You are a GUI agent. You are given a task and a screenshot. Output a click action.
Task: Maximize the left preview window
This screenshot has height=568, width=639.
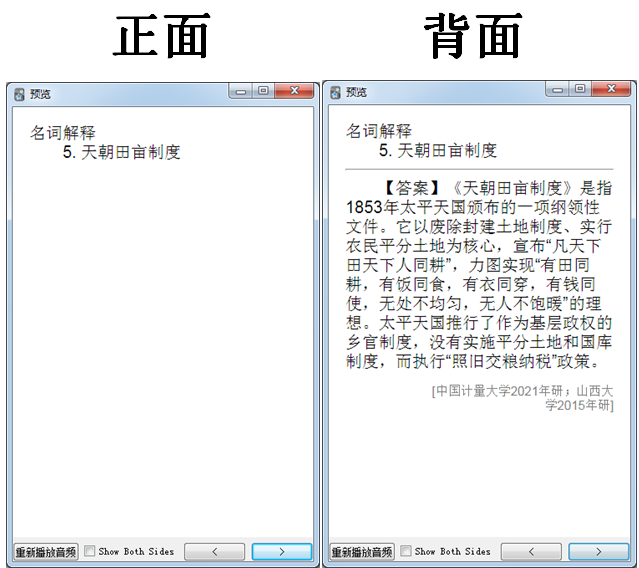point(263,91)
